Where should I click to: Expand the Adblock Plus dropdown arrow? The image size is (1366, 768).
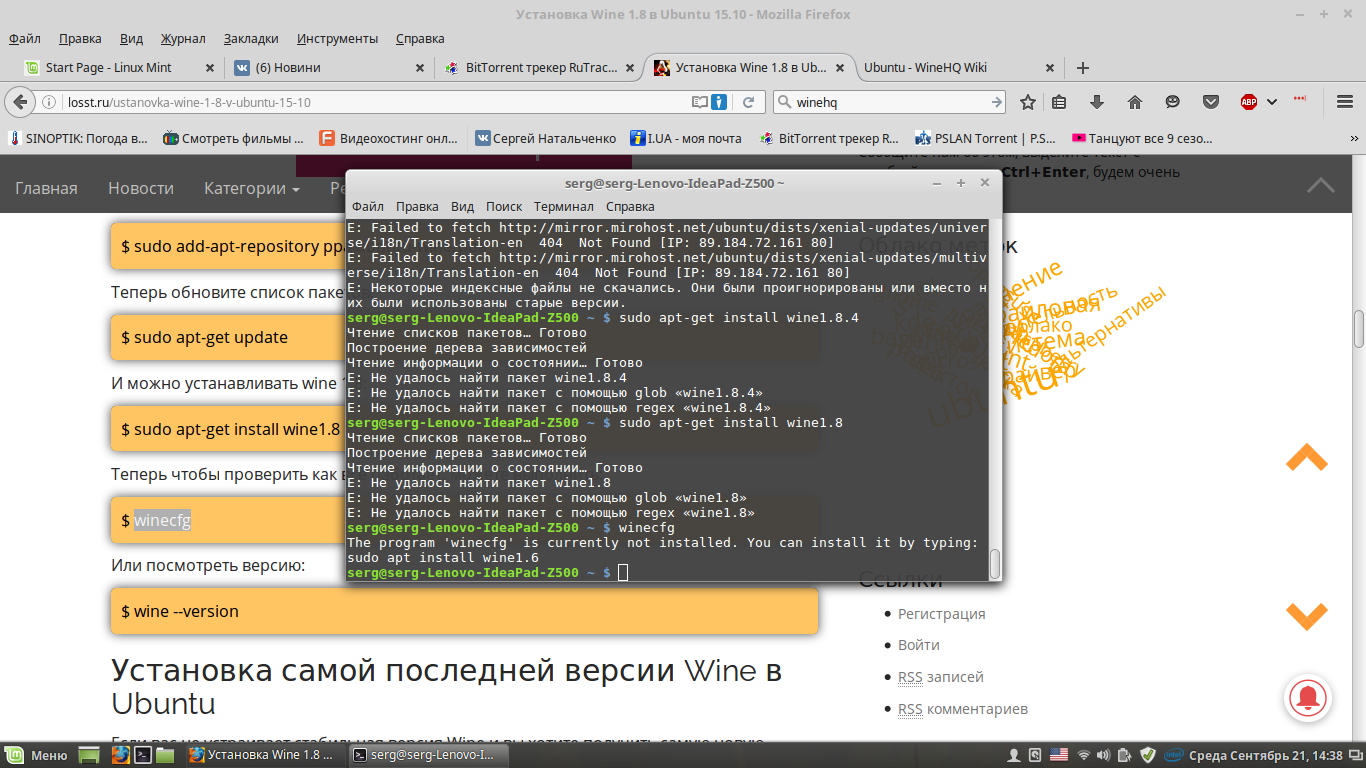coord(1272,102)
